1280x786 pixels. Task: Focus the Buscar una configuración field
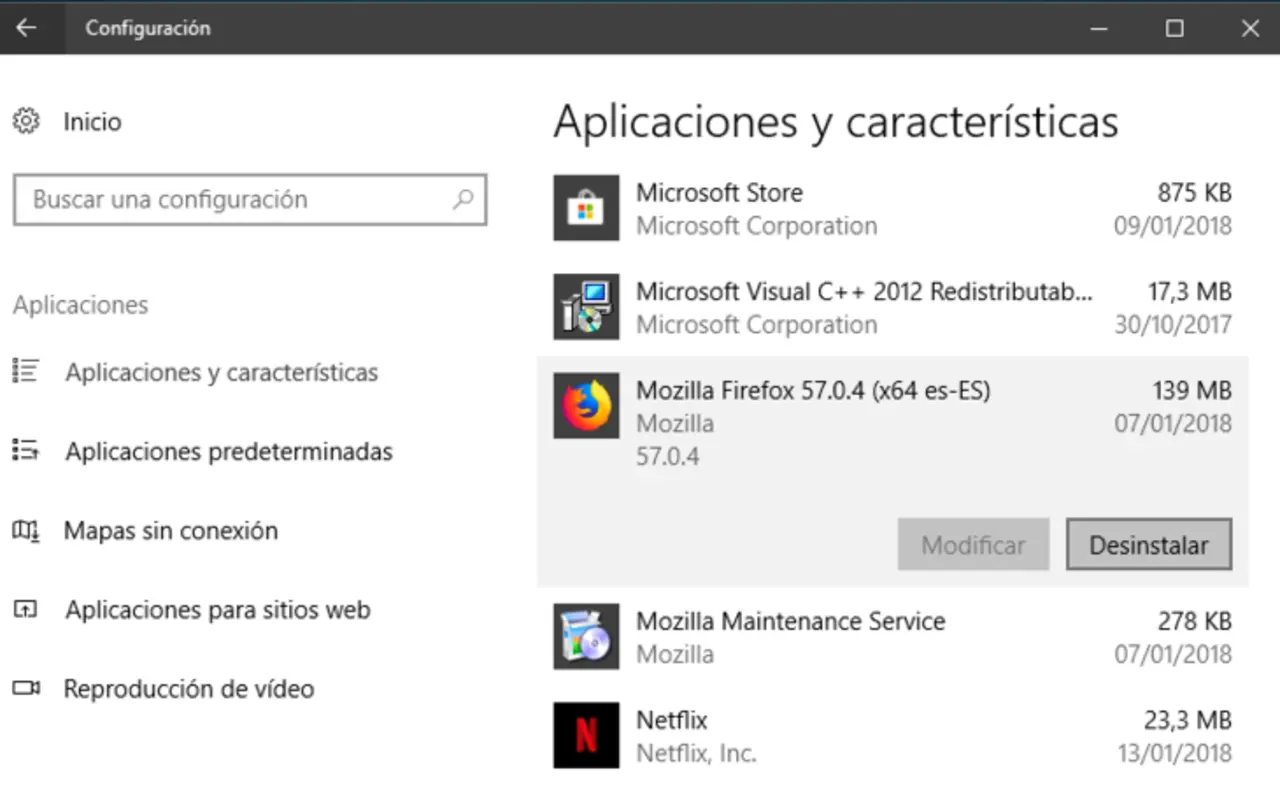tap(250, 200)
